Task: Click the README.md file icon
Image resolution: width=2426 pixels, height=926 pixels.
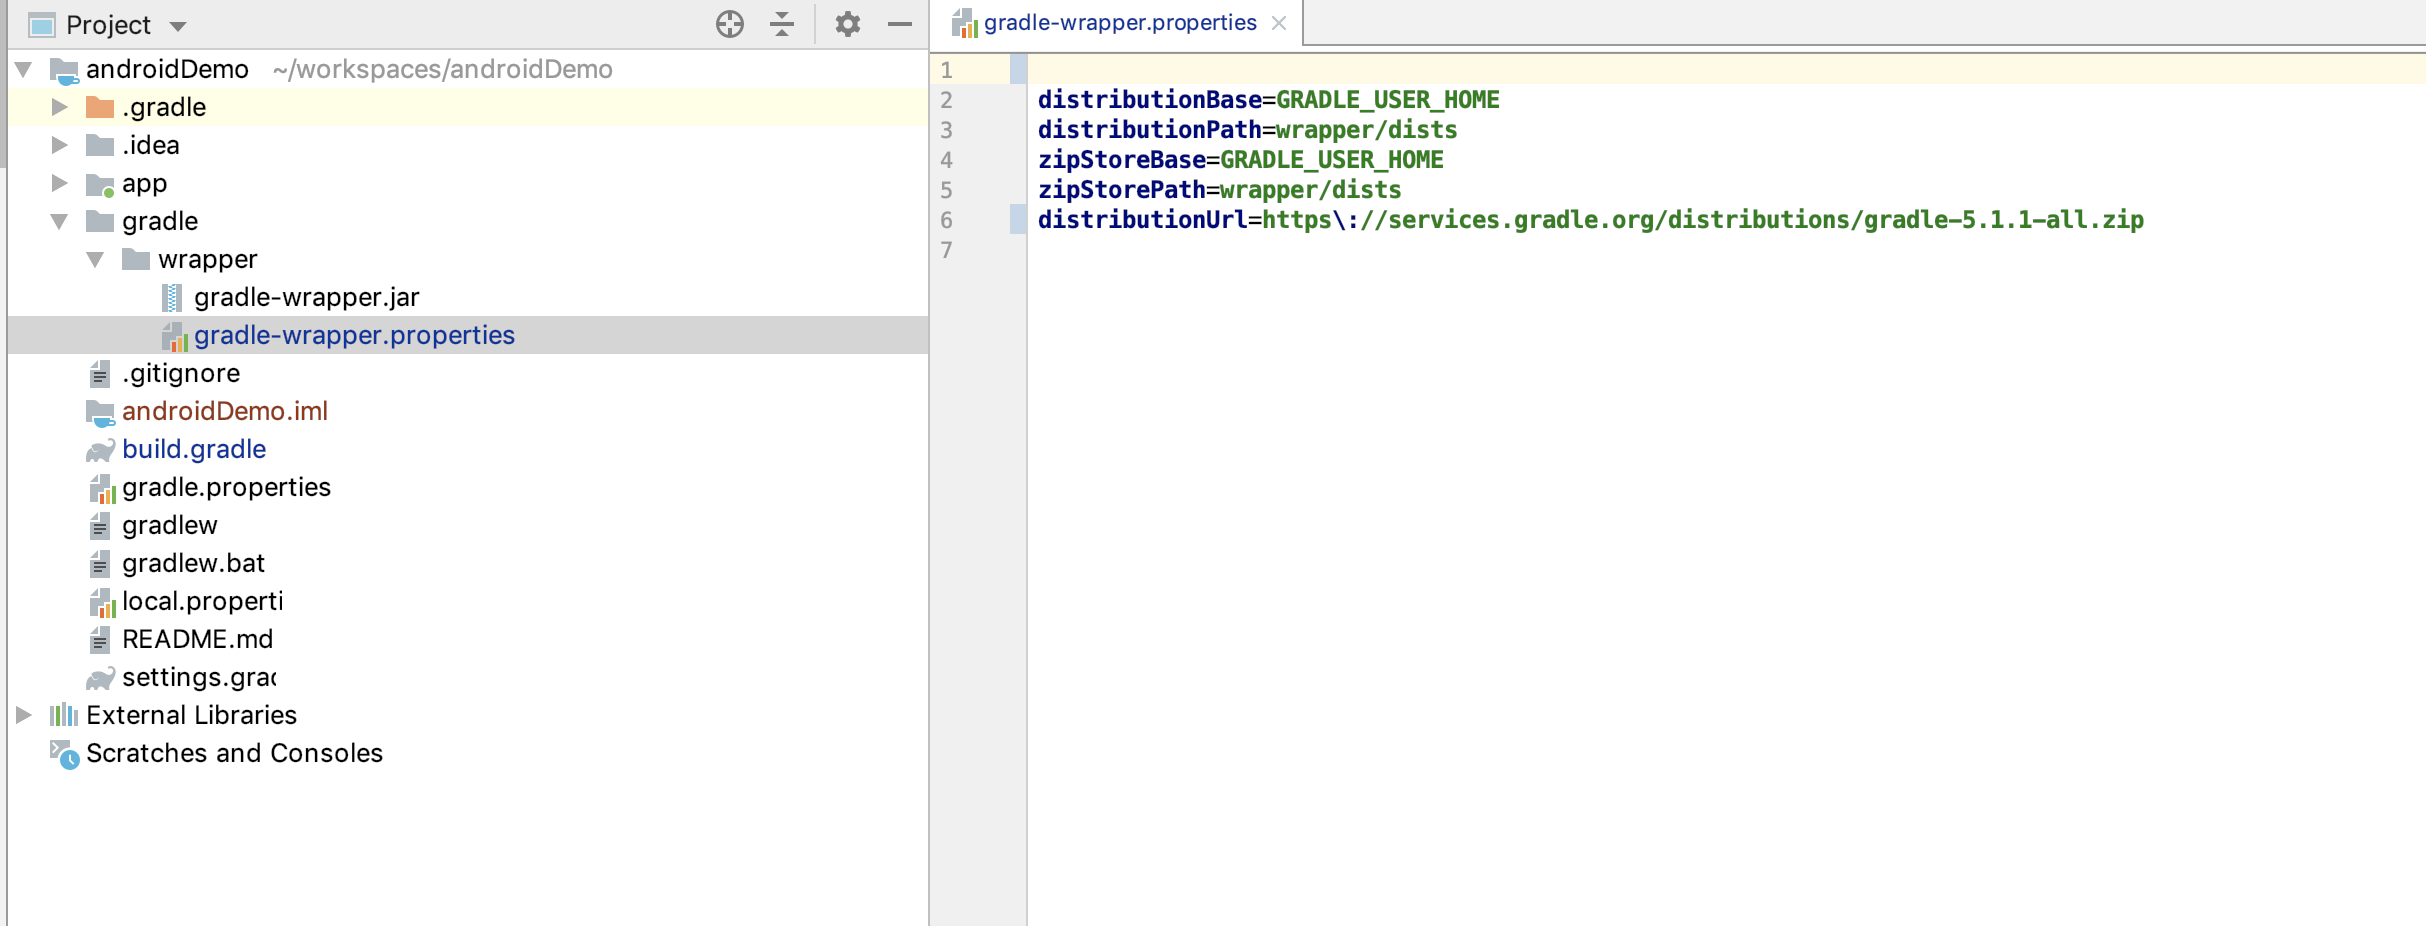Action: (100, 640)
